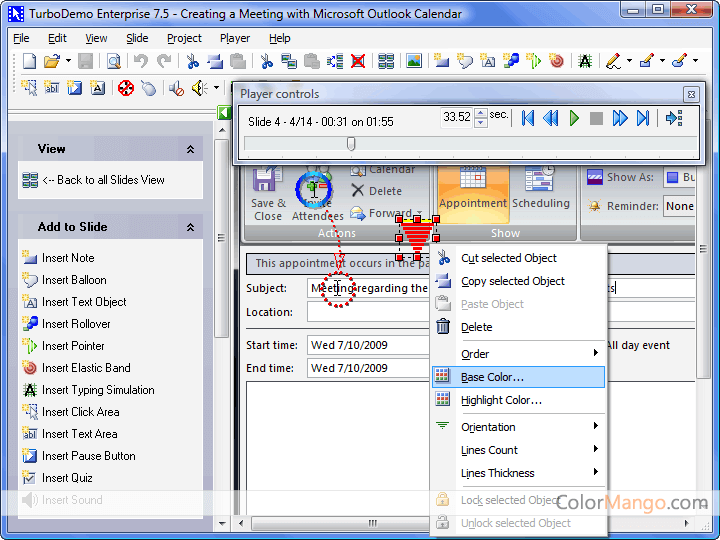Open the pencil drawing tool dropdown arrow

(x=630, y=61)
